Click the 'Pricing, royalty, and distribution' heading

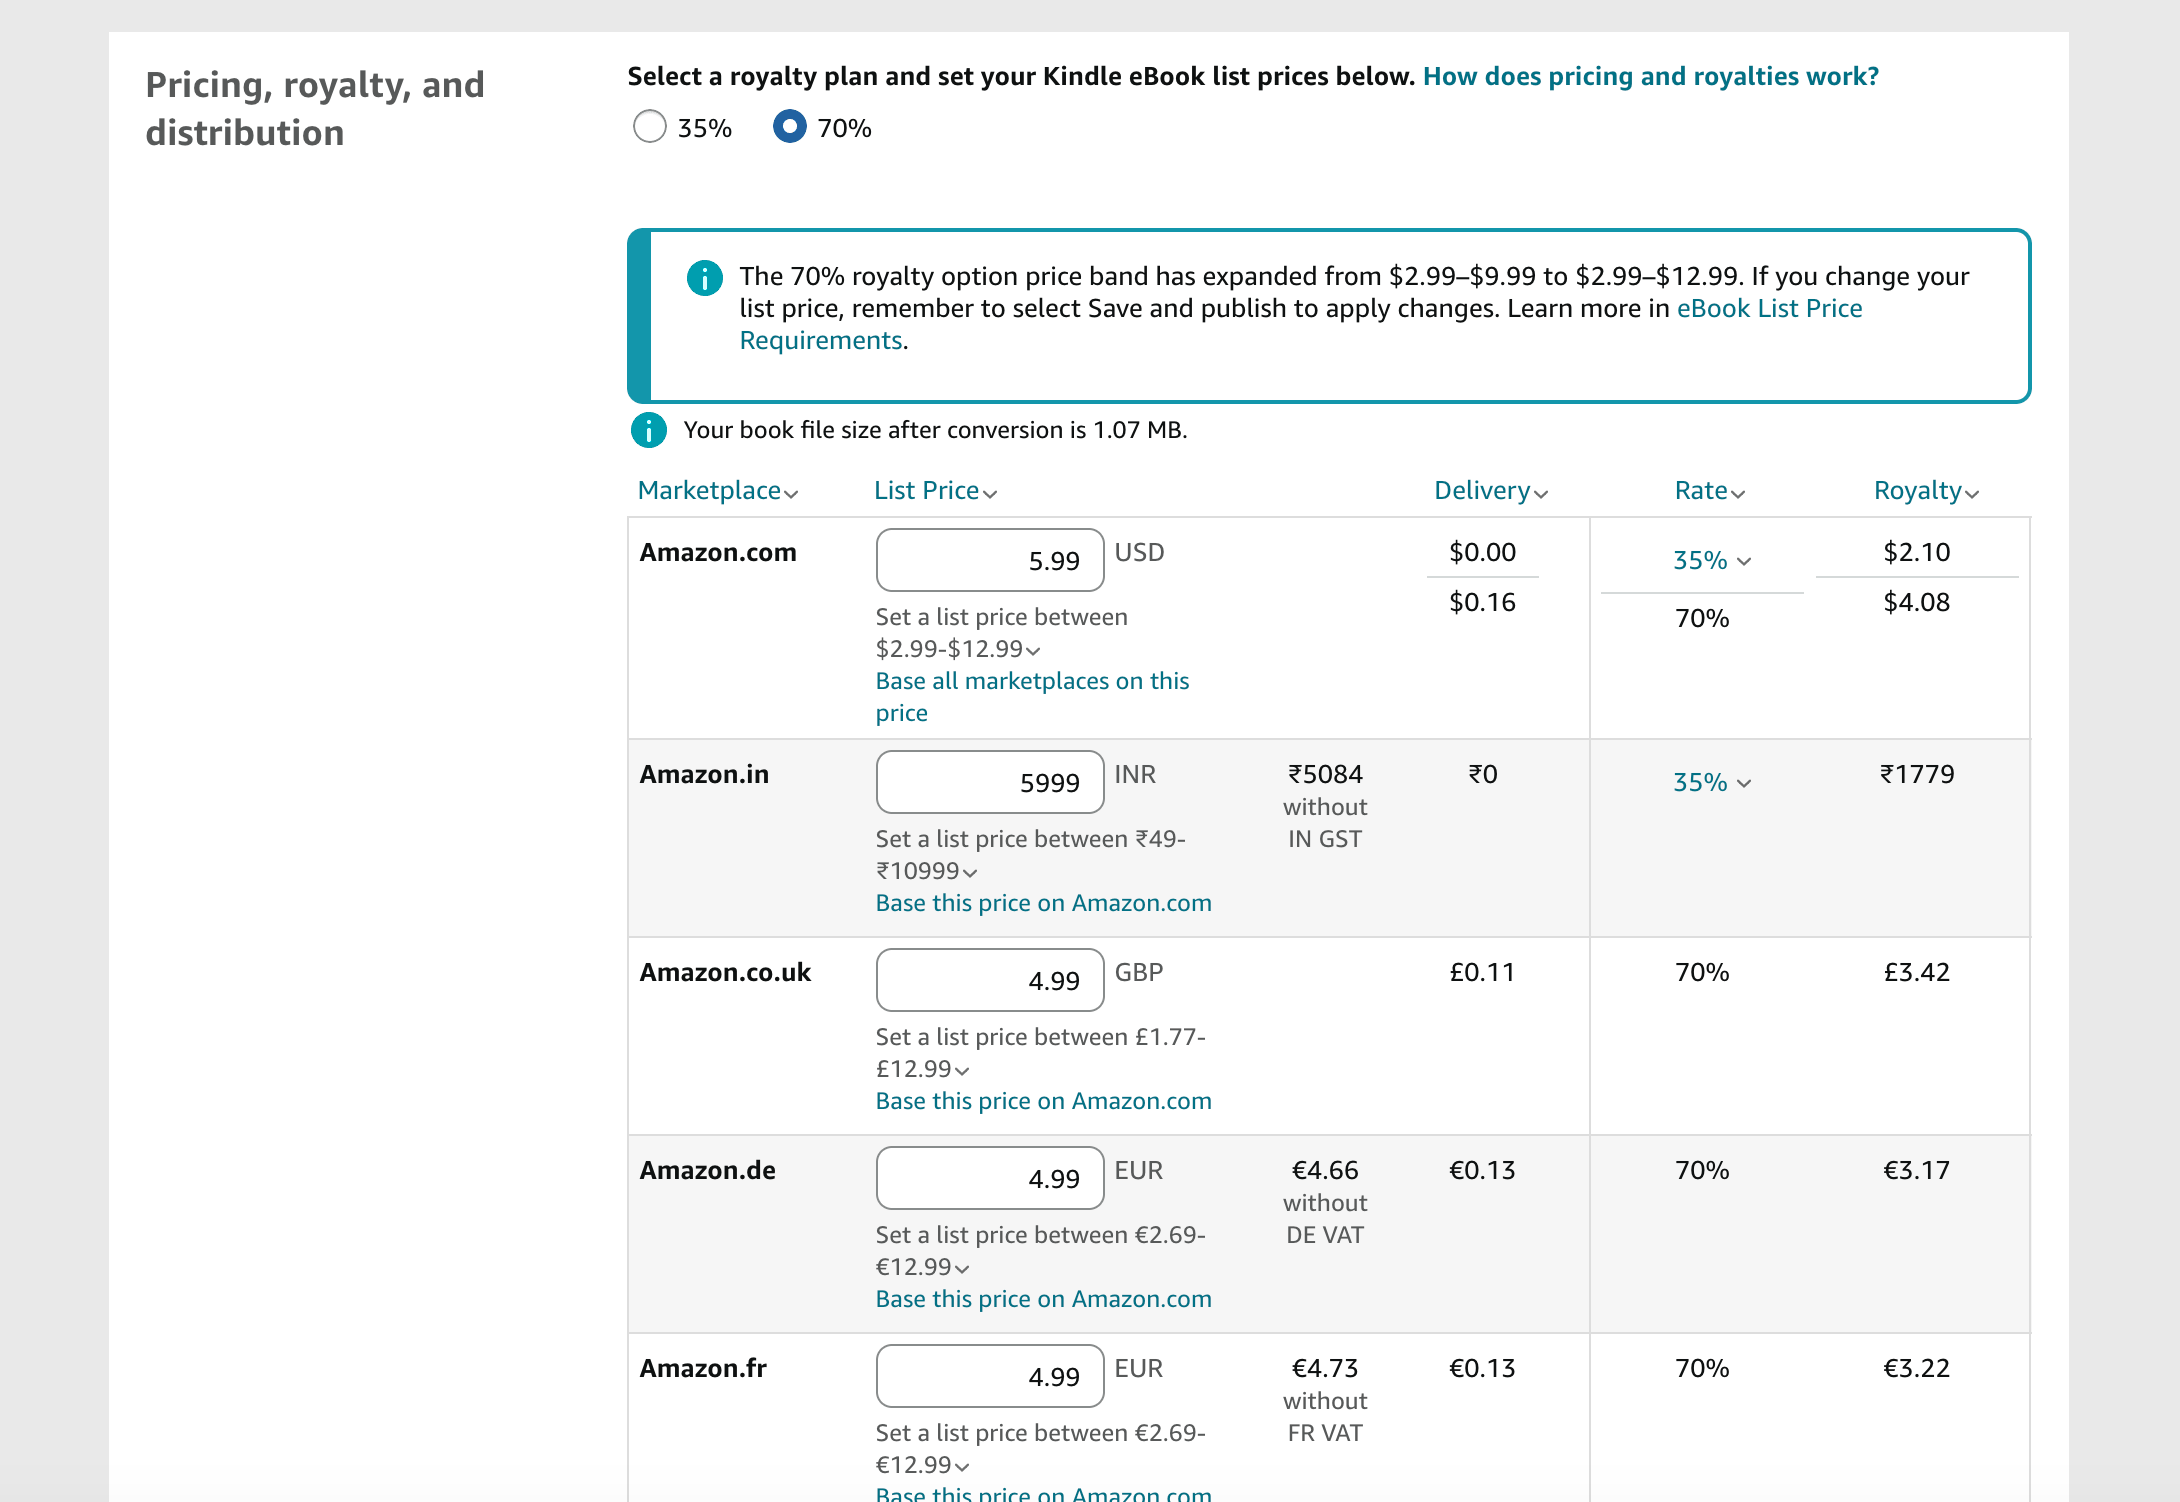click(315, 109)
